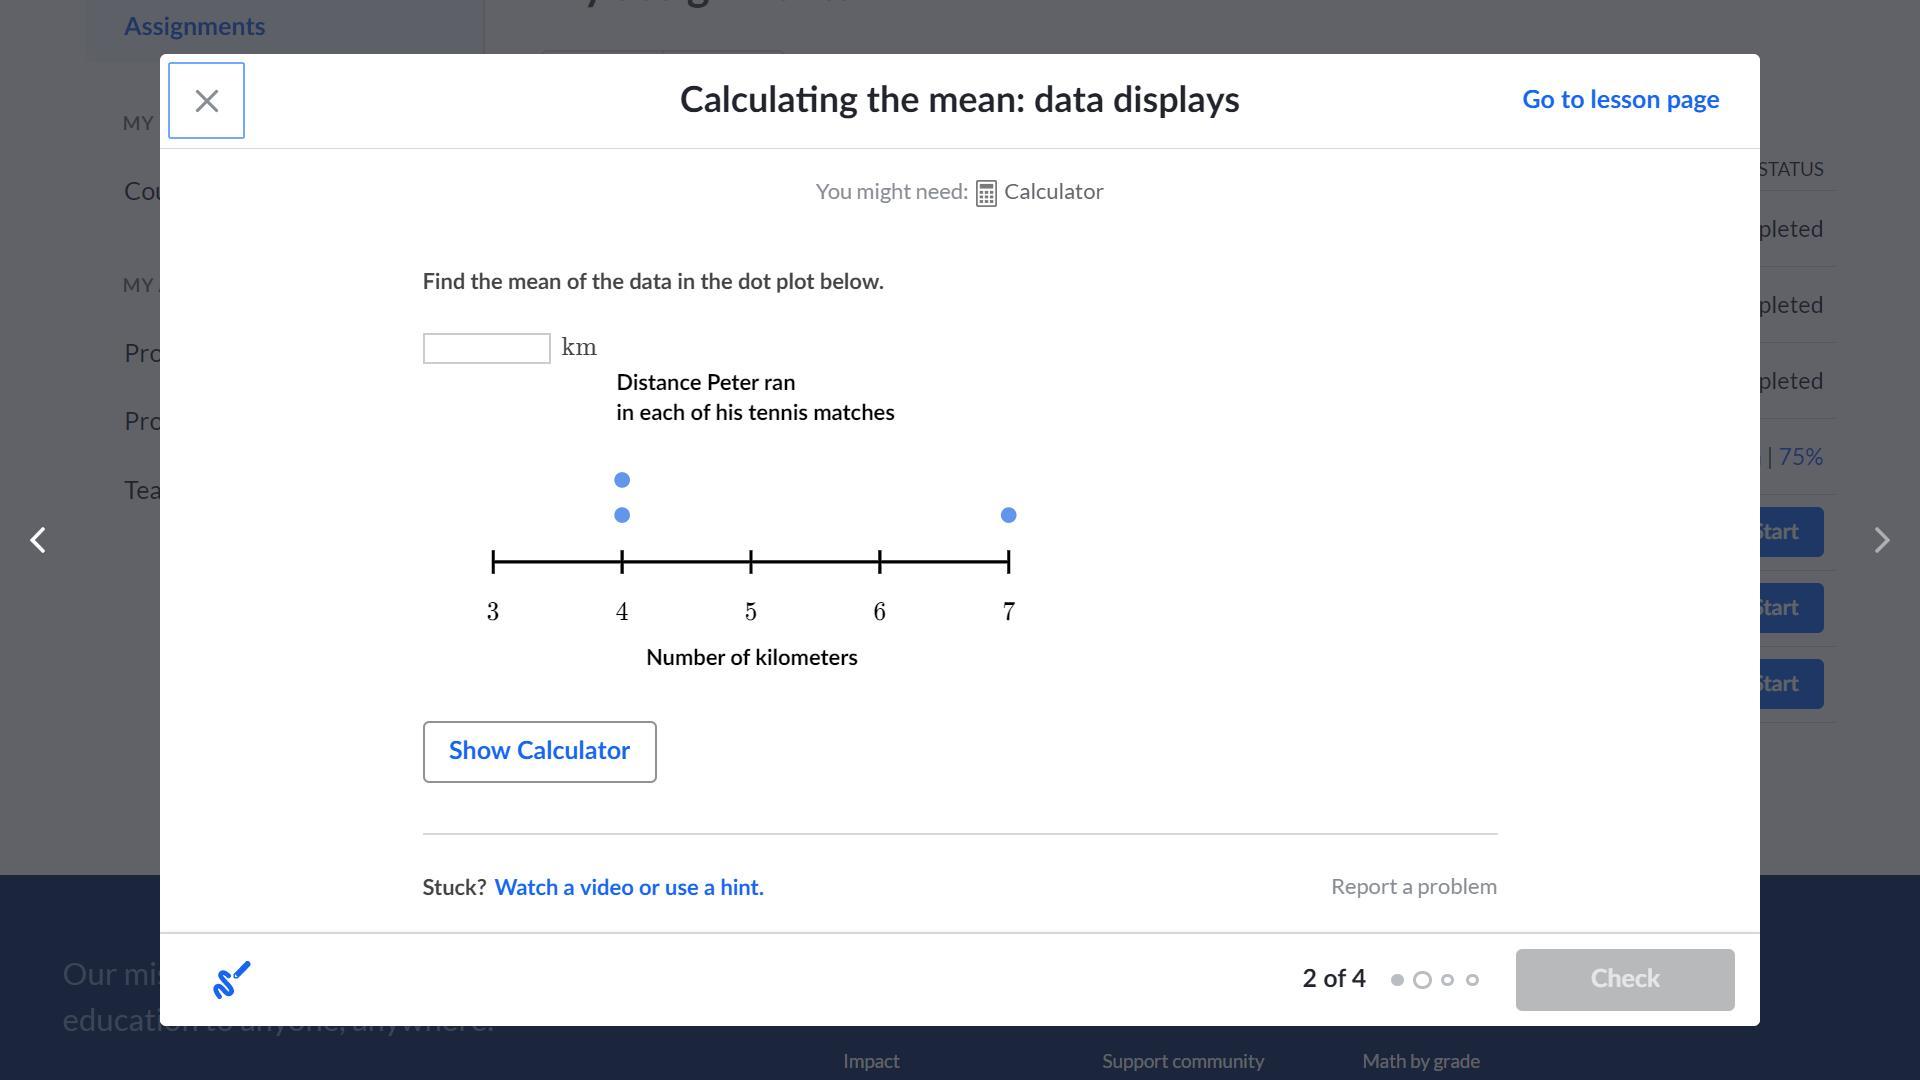
Task: Open Go to lesson page link
Action: [x=1620, y=100]
